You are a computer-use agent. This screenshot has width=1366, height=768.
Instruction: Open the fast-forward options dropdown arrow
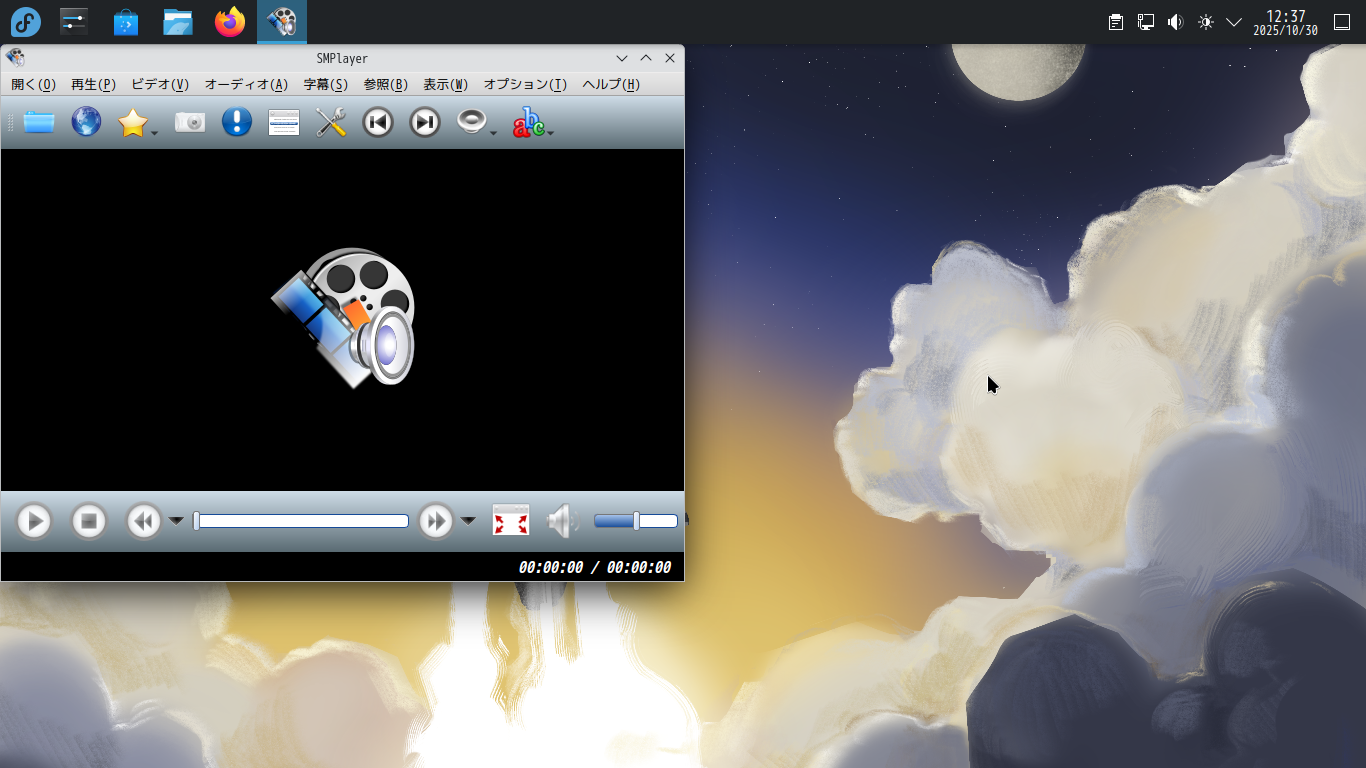click(x=468, y=521)
